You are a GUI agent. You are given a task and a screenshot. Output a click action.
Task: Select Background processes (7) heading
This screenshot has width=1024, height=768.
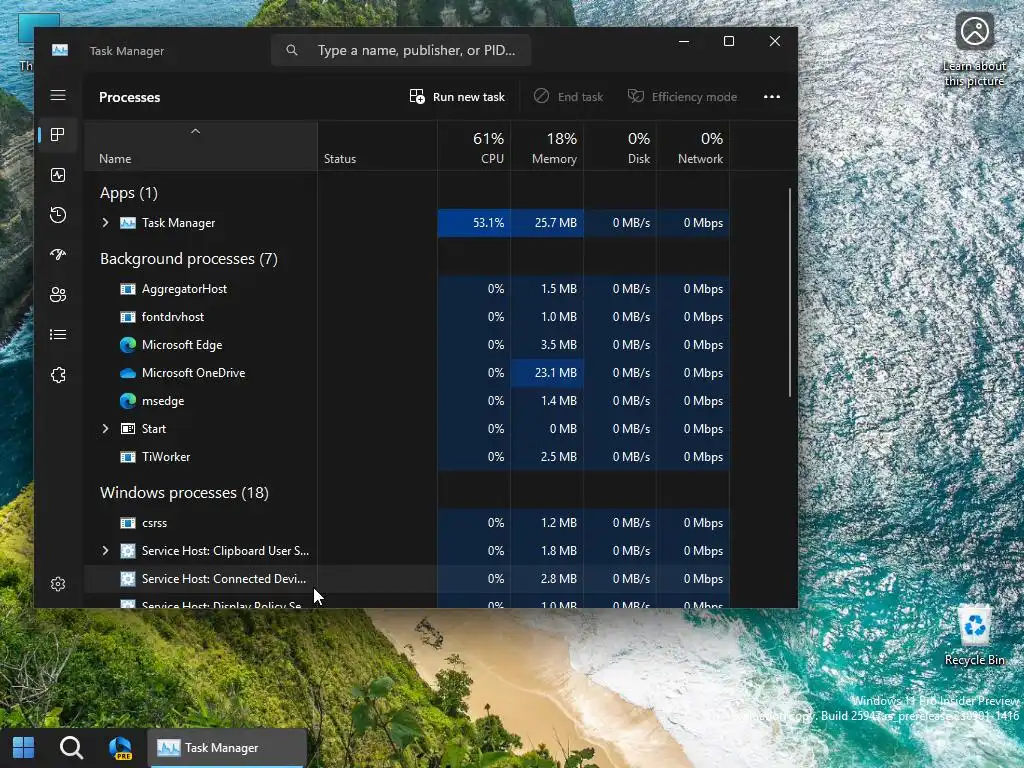click(x=189, y=259)
